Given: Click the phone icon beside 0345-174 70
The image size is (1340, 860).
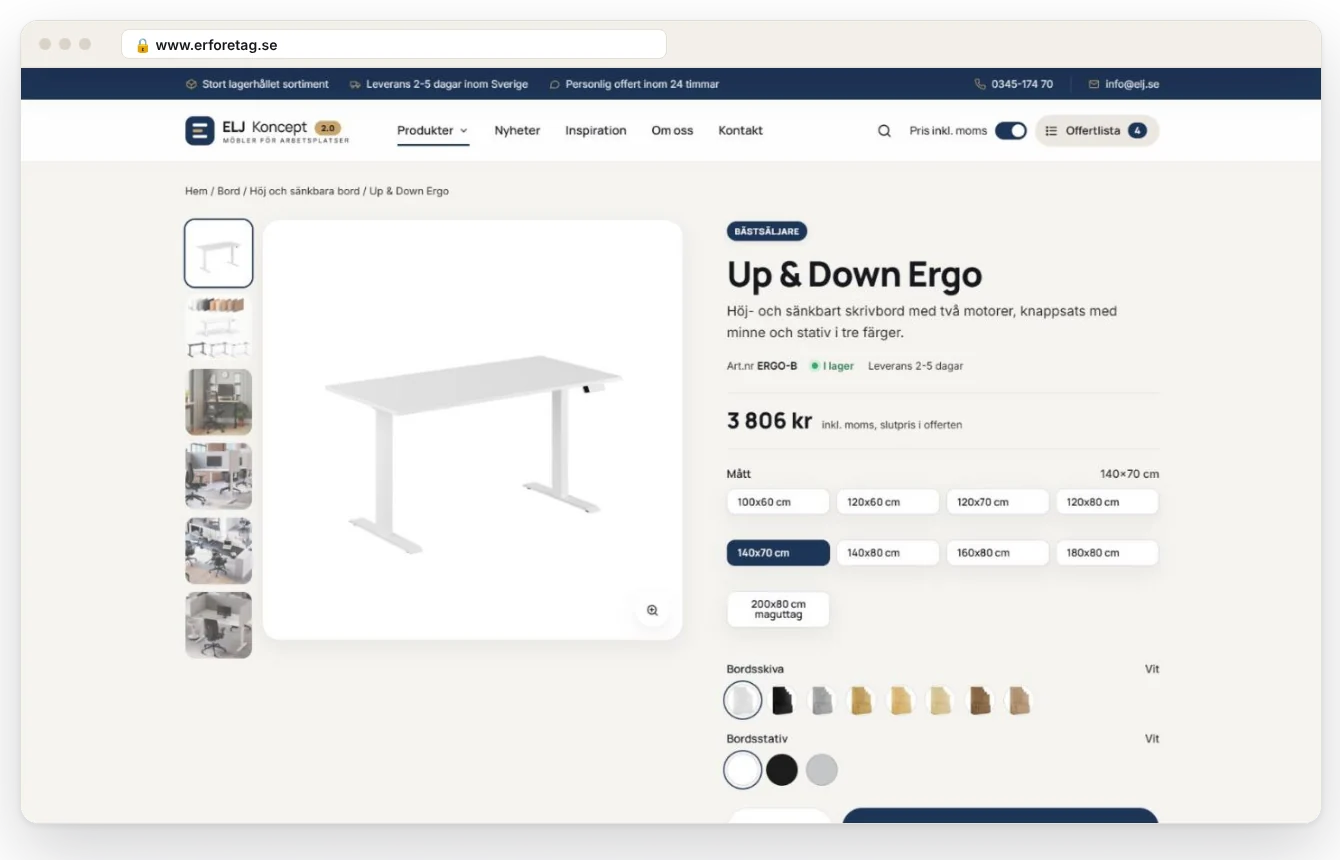Looking at the screenshot, I should pos(980,84).
